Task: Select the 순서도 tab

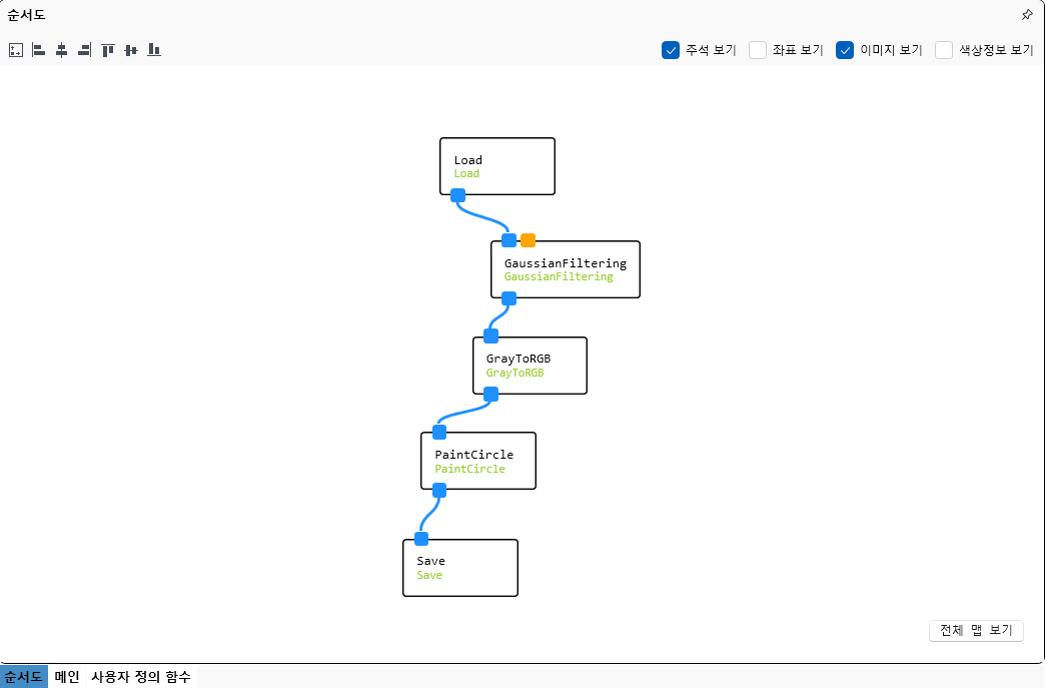Action: 24,677
